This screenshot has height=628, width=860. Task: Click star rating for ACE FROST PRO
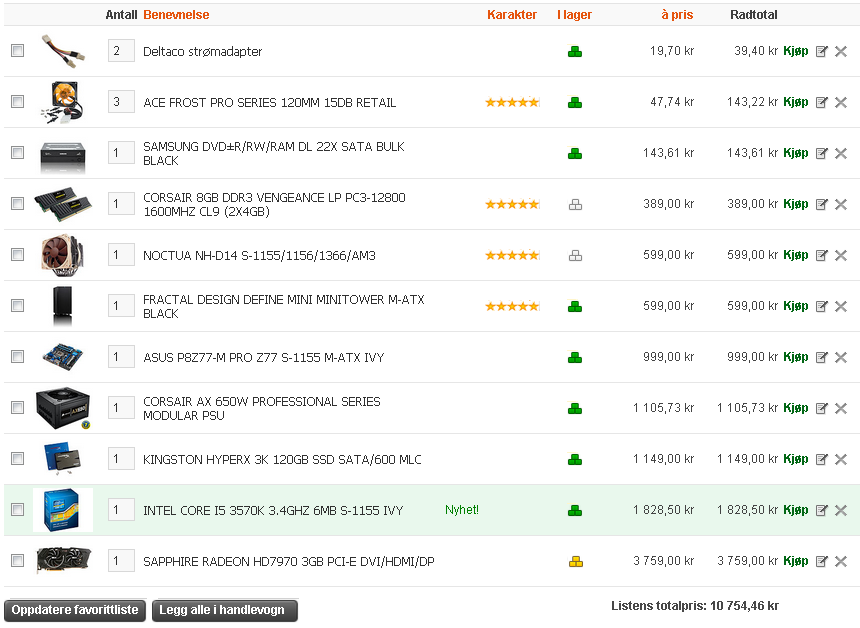[x=512, y=103]
